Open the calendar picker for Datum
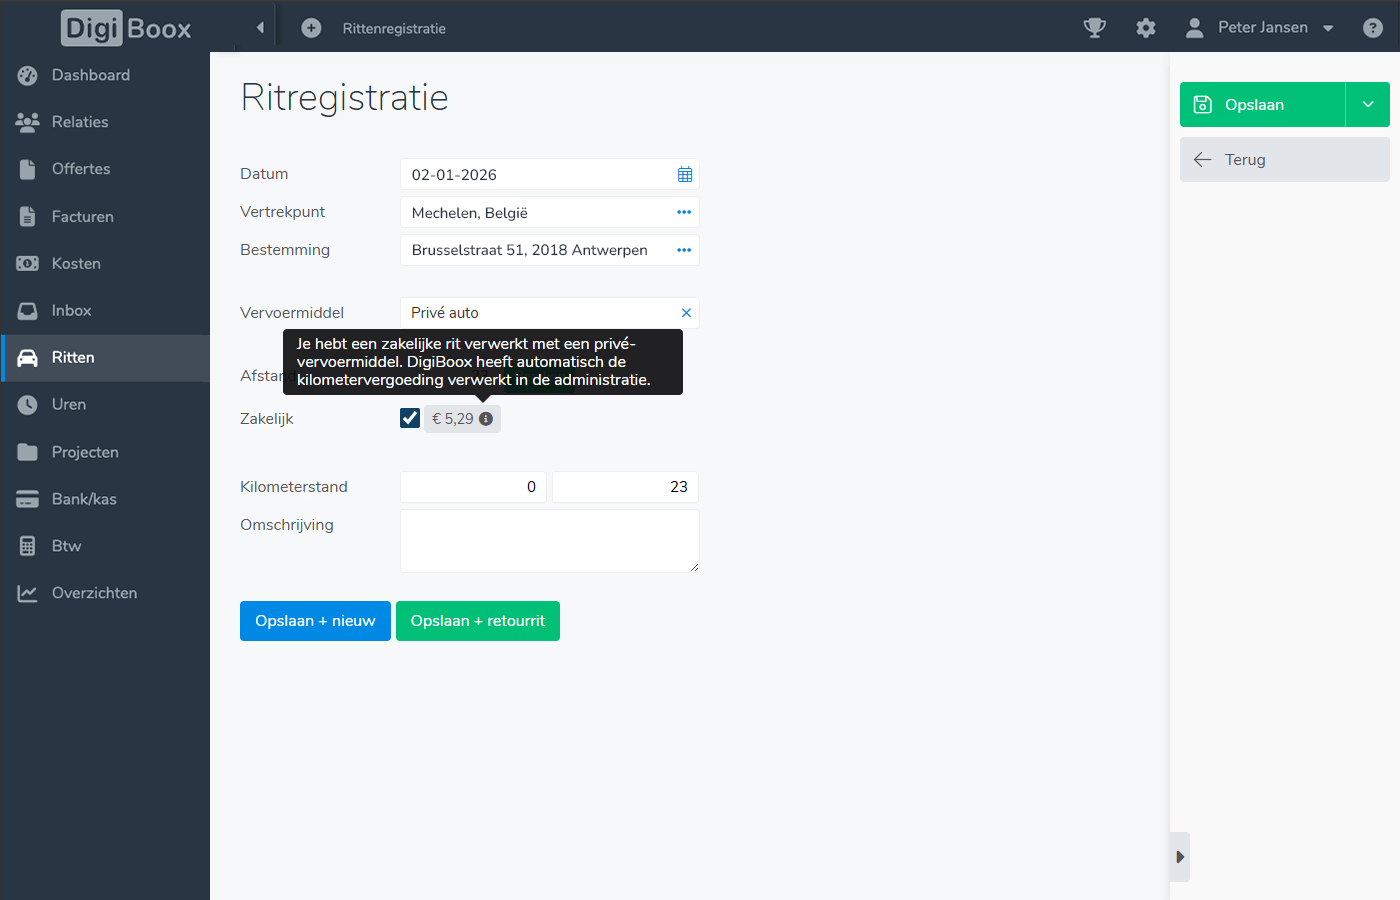1400x900 pixels. tap(685, 175)
